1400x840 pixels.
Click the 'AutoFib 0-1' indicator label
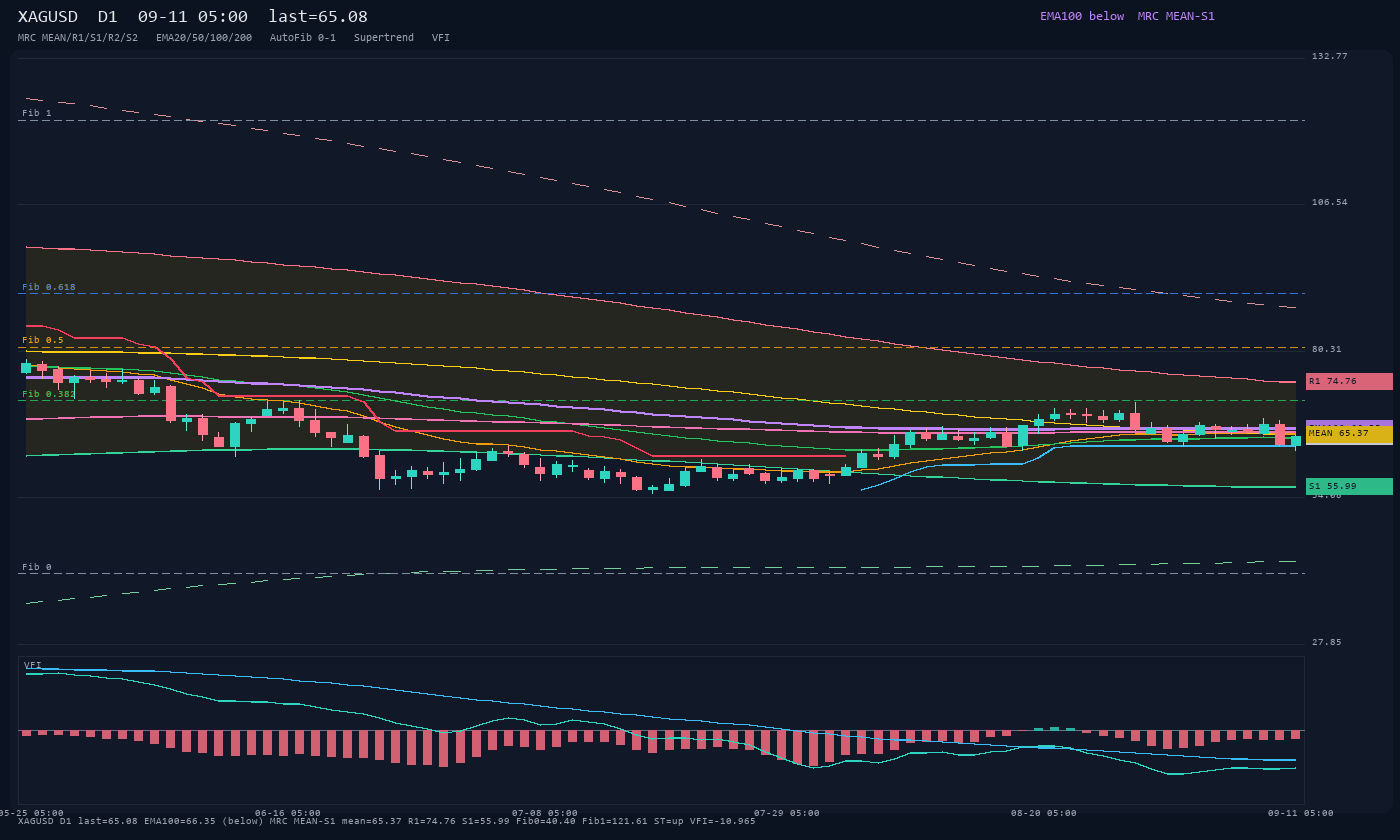[x=303, y=38]
